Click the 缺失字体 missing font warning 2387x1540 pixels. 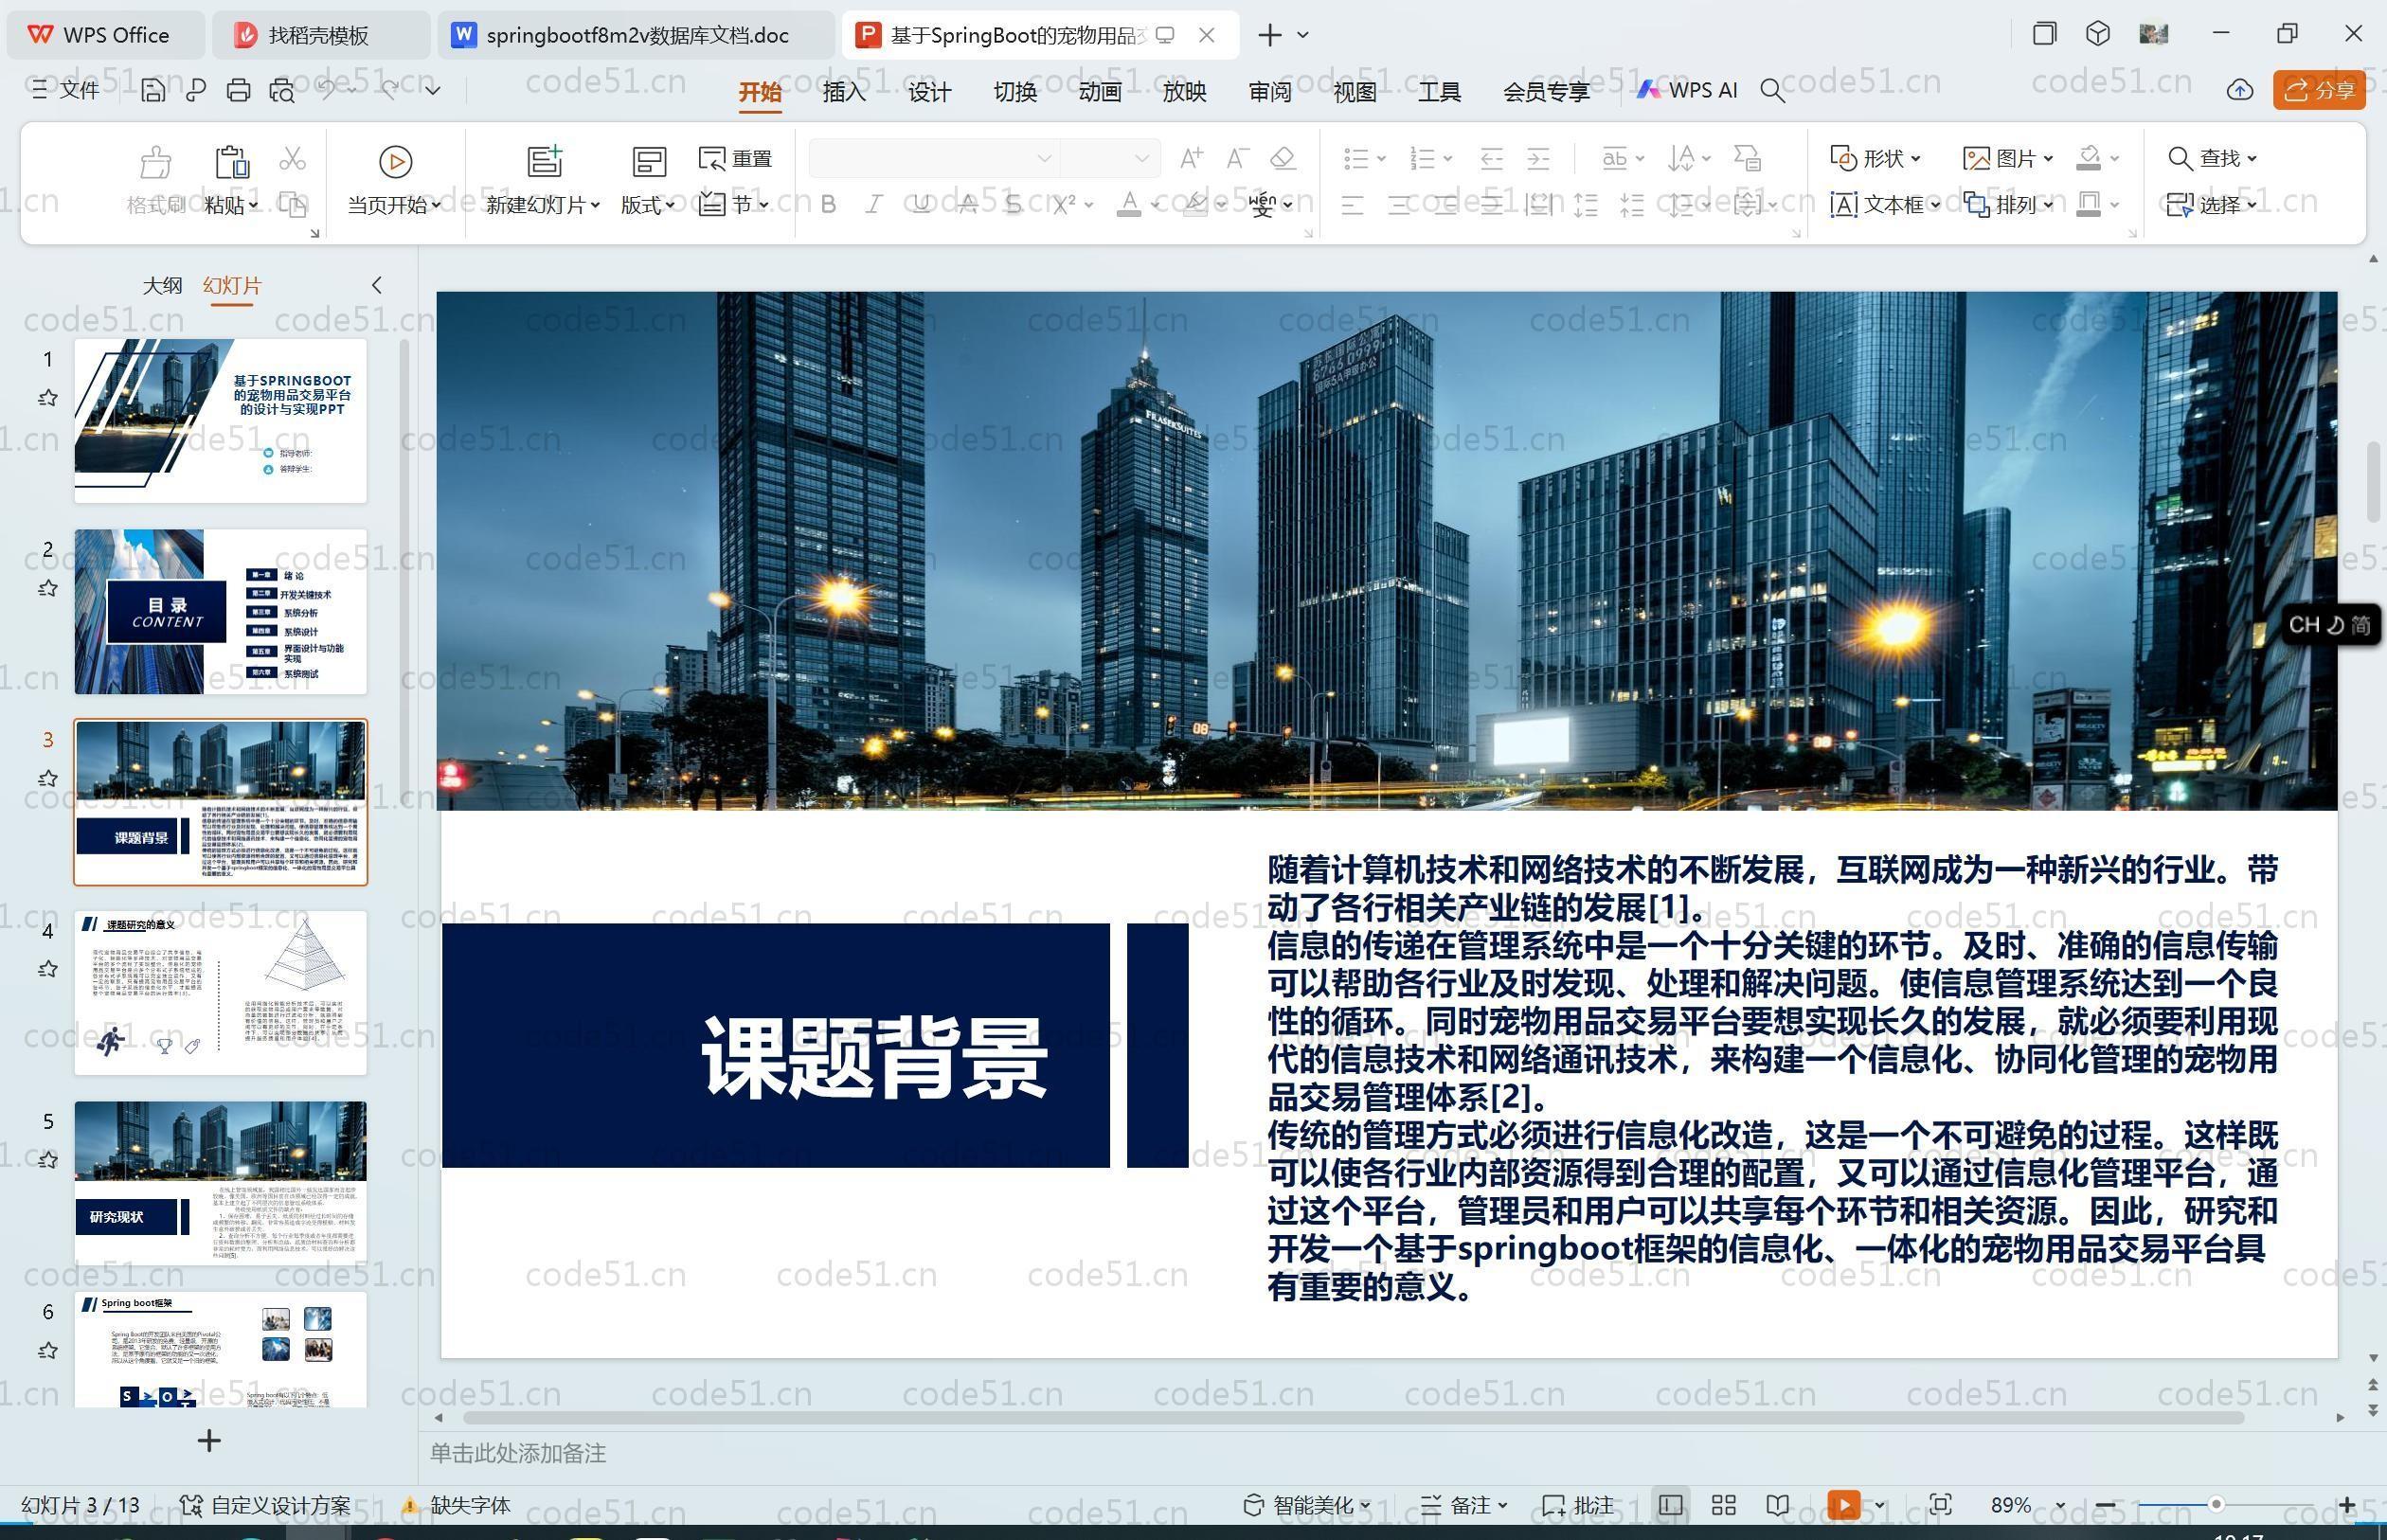(457, 1505)
